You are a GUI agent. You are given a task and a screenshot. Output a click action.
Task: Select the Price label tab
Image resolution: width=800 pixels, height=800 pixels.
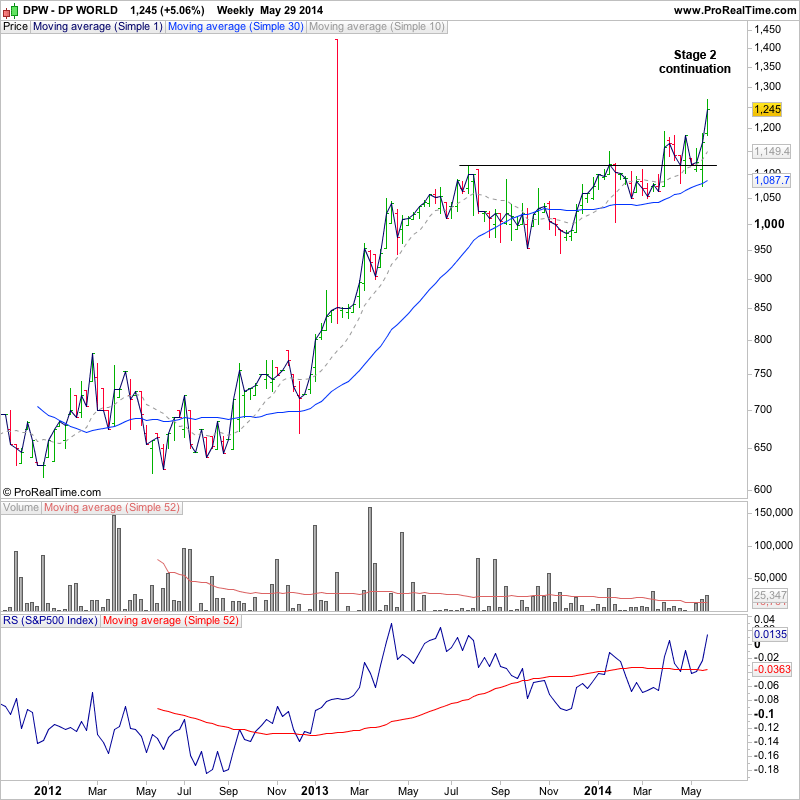coord(15,27)
